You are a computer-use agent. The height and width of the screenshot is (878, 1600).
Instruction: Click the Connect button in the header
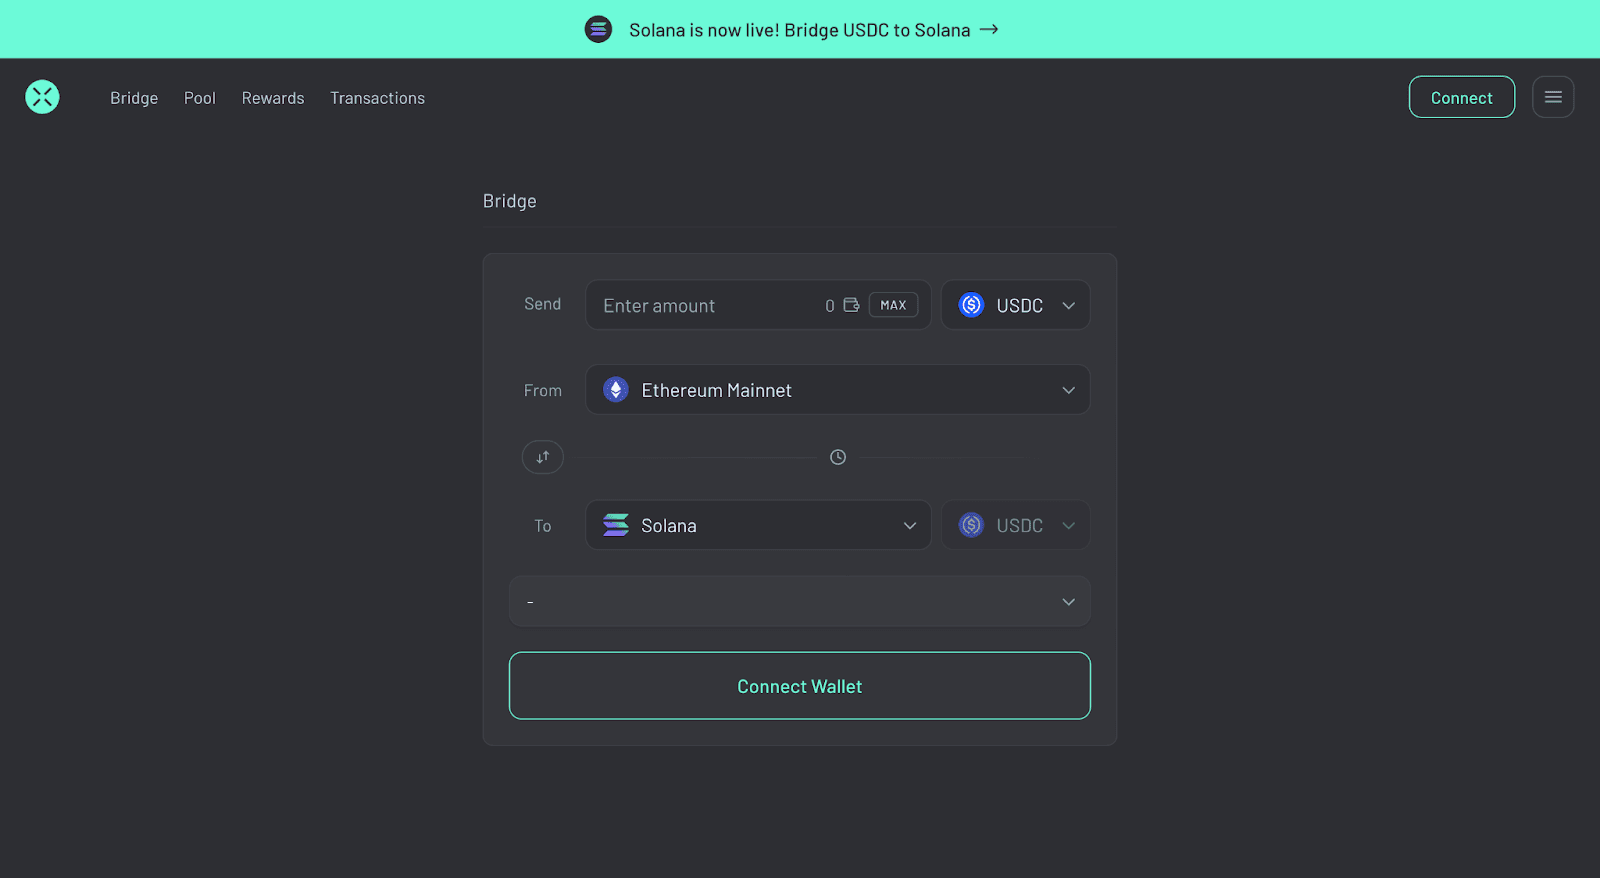click(x=1461, y=97)
